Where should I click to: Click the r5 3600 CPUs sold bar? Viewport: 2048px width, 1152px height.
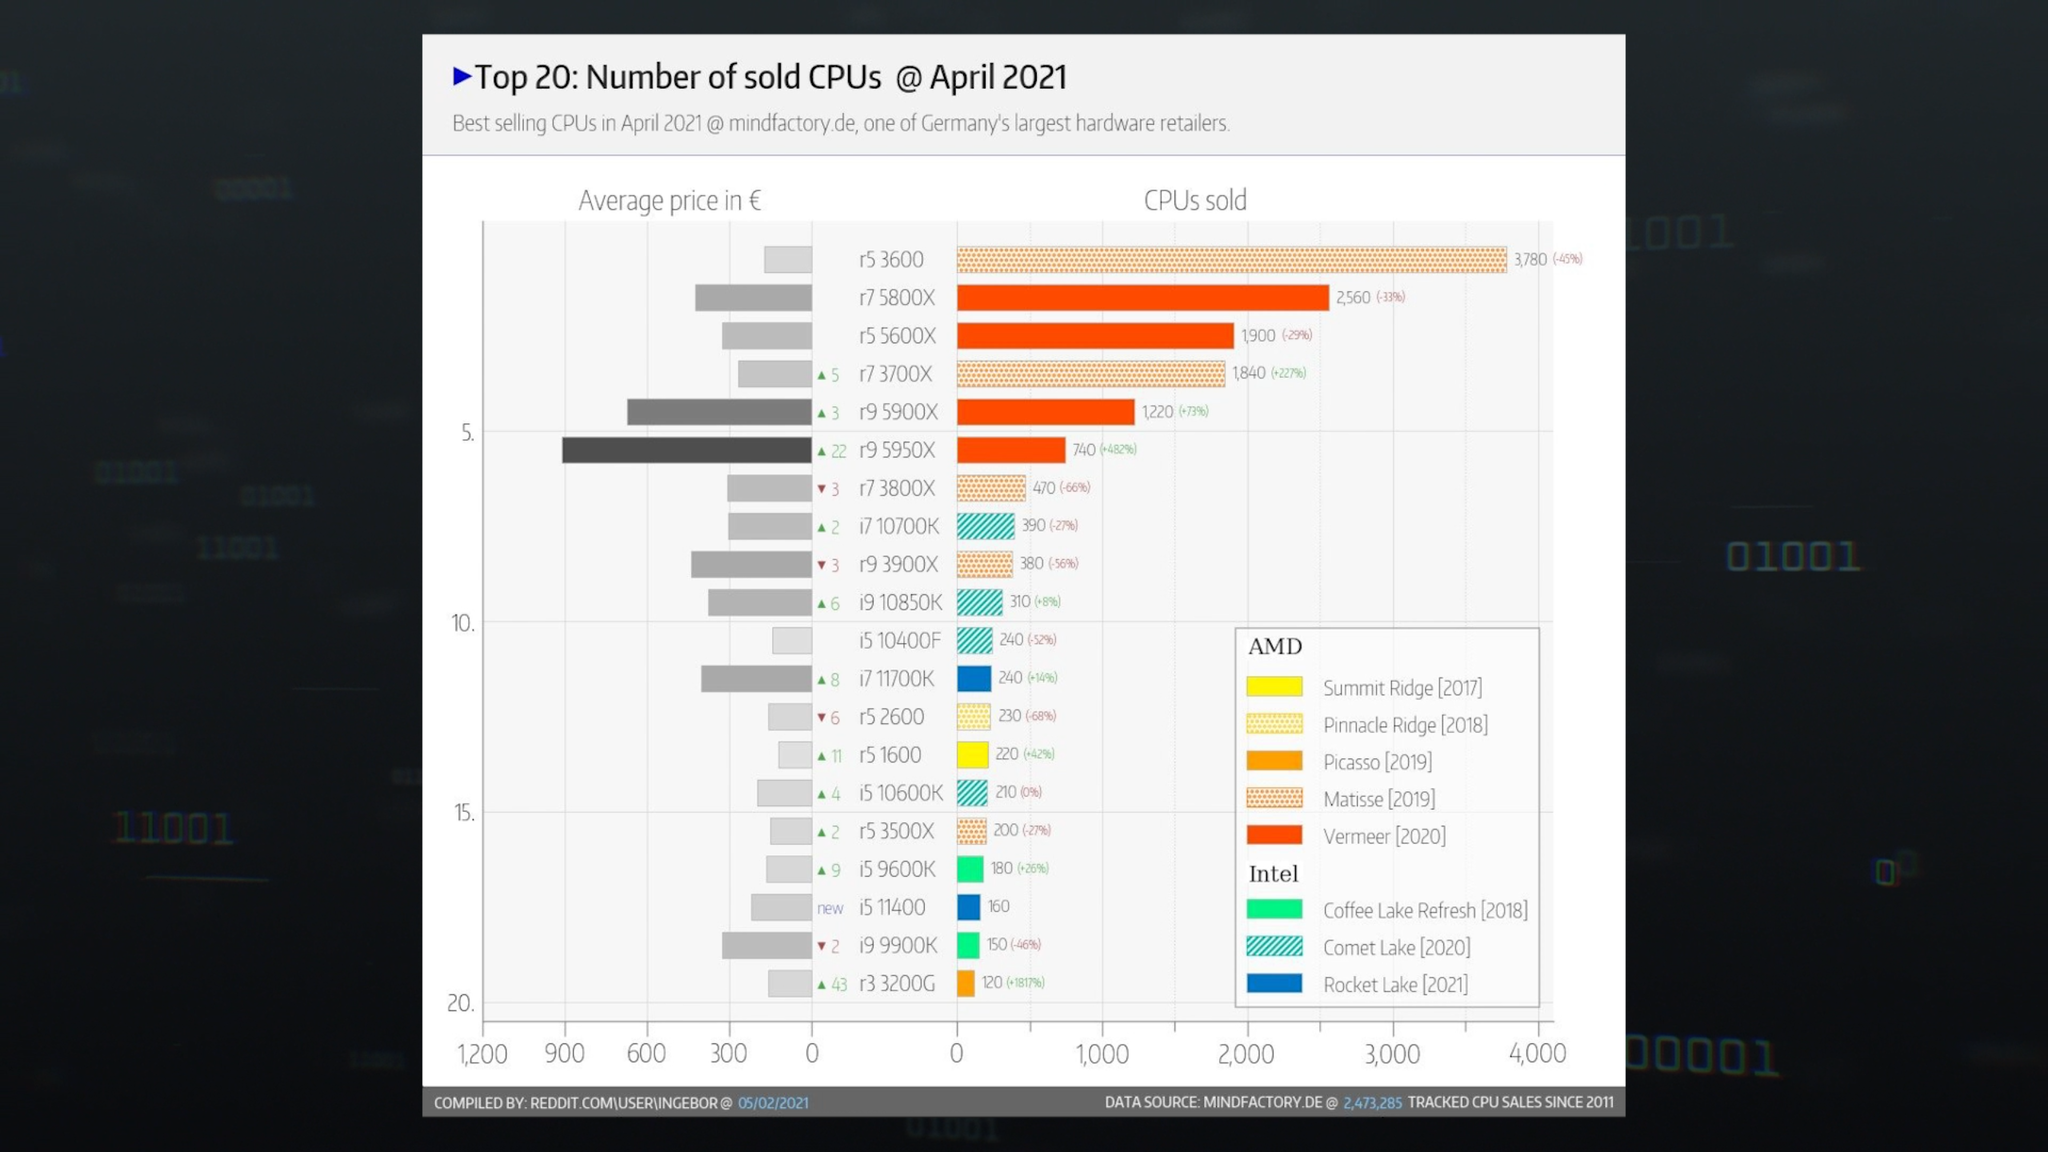[1232, 259]
